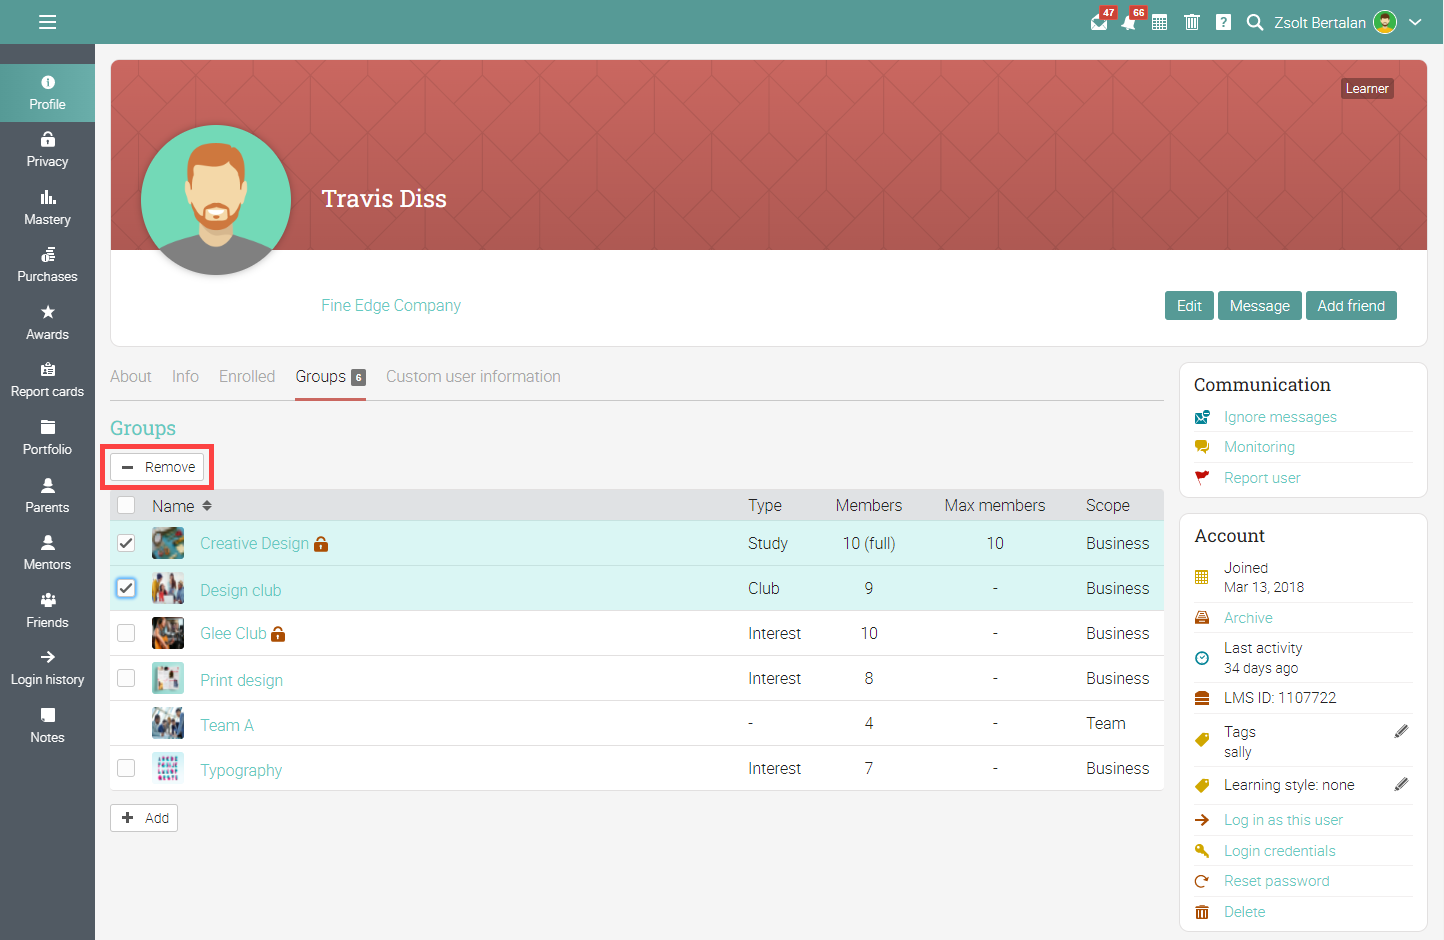Open the Privacy sidebar item

[x=47, y=151]
